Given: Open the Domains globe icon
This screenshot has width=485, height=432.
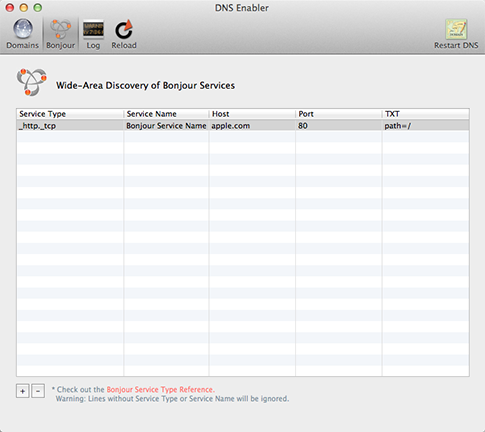Looking at the screenshot, I should click(x=23, y=29).
